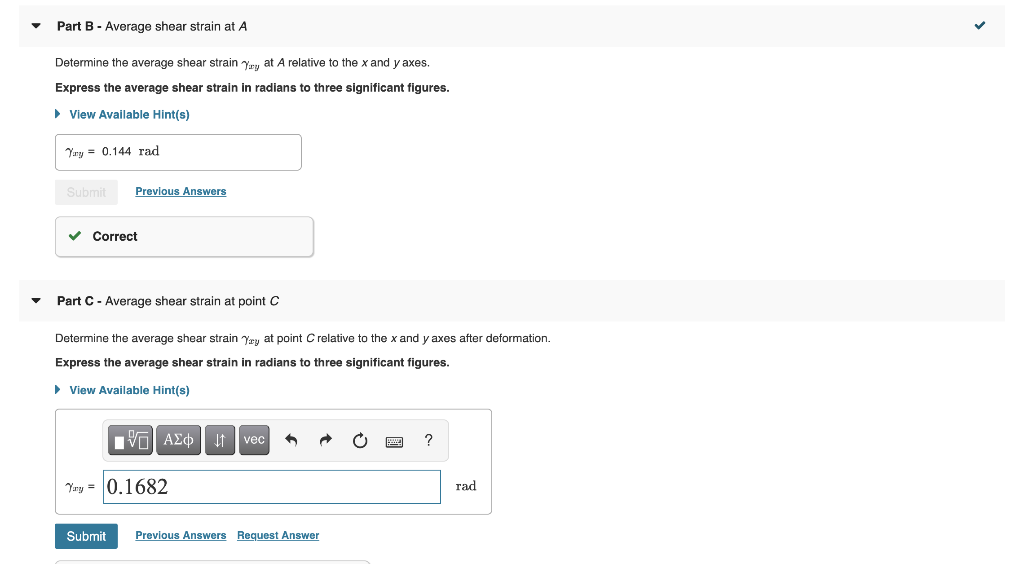This screenshot has width=1024, height=564.
Task: Submit the Part C answer
Action: (x=86, y=536)
